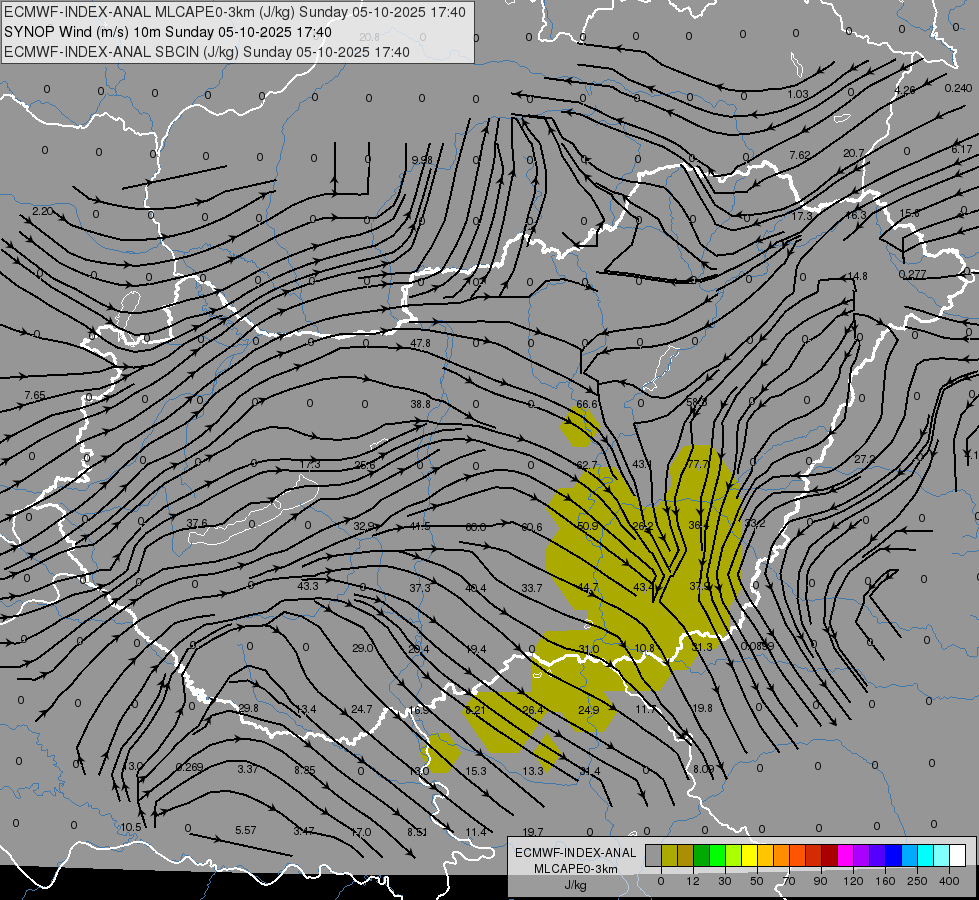
Task: Click the map value 77.7
Action: click(x=697, y=464)
